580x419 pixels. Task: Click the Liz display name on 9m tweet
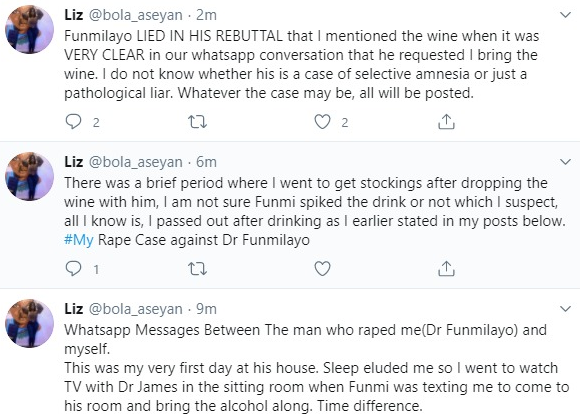(x=74, y=309)
